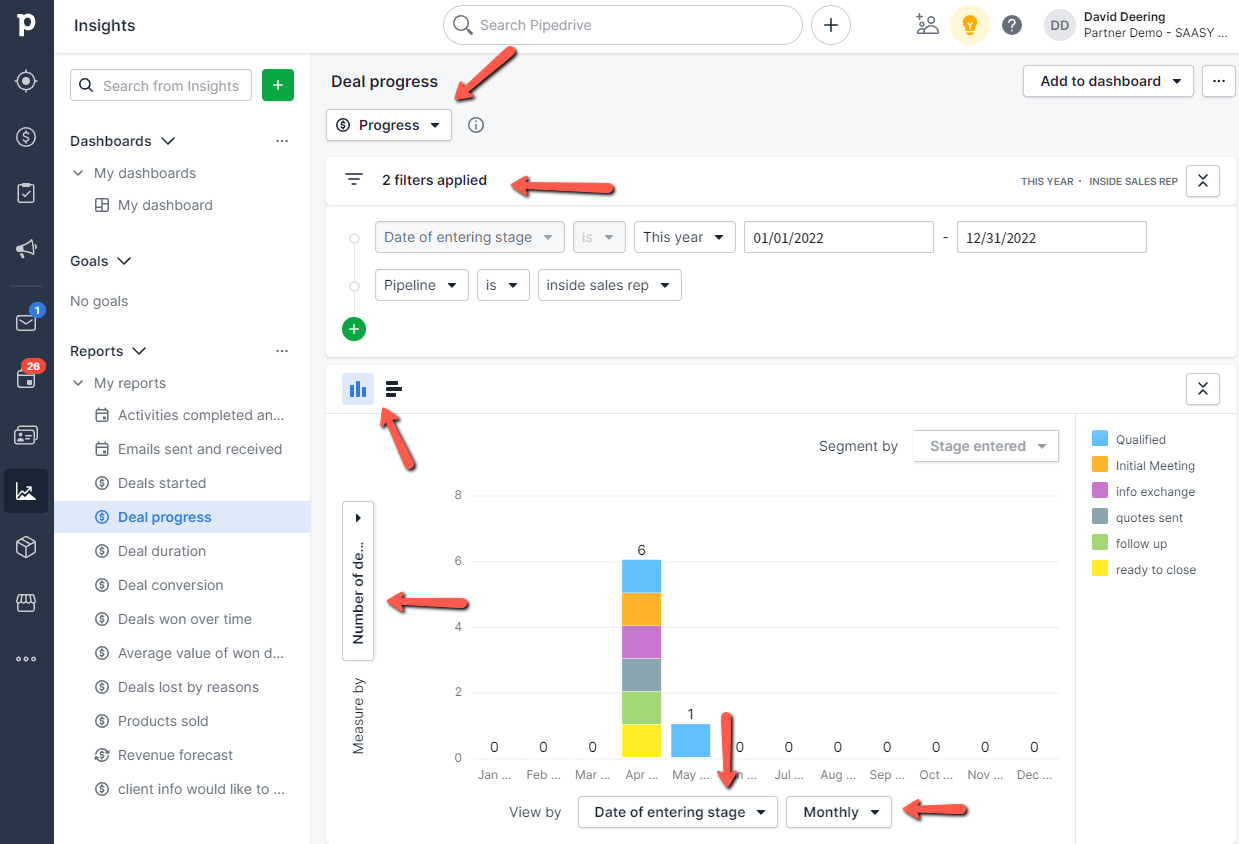
Task: Open the Pipeline filter field dropdown
Action: (421, 285)
